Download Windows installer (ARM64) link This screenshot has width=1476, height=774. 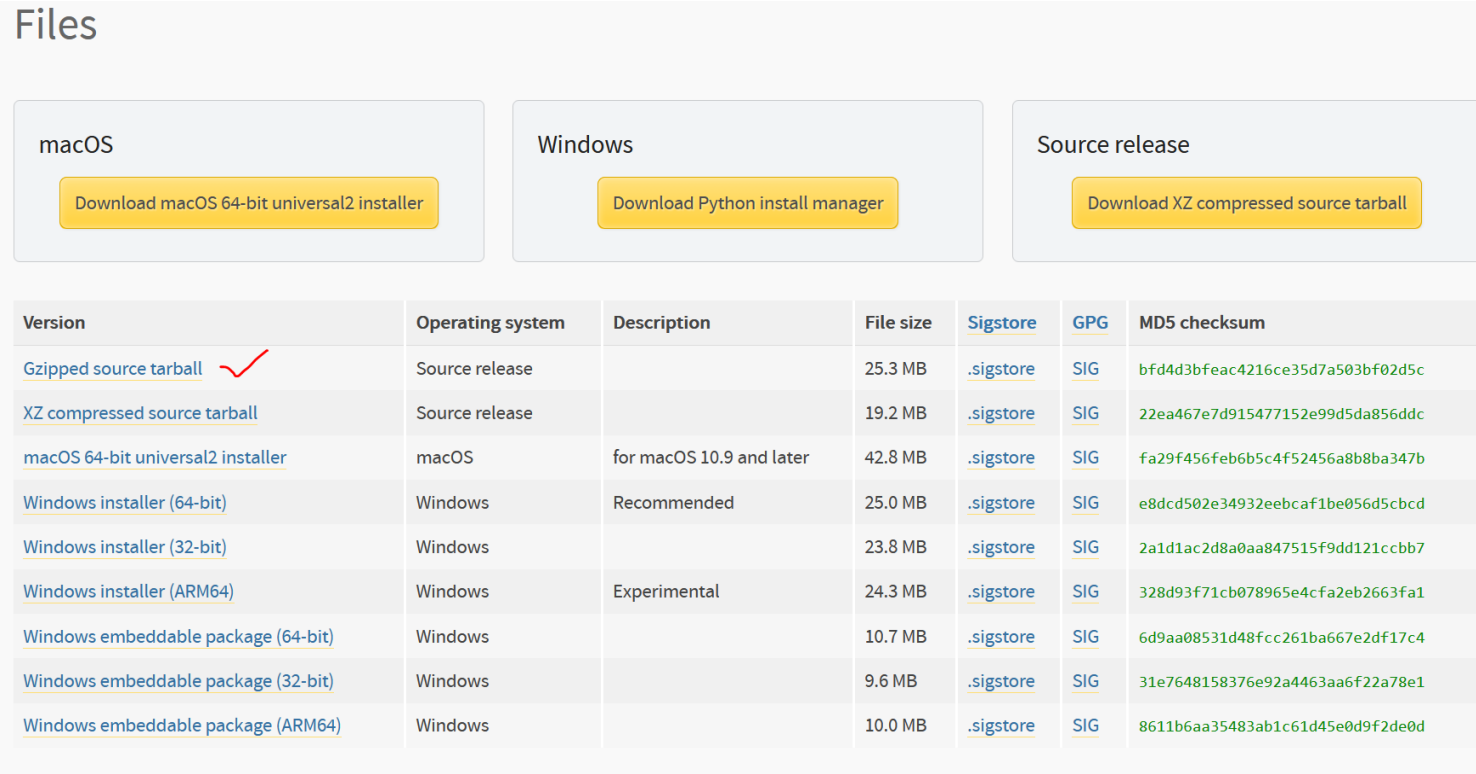click(128, 592)
